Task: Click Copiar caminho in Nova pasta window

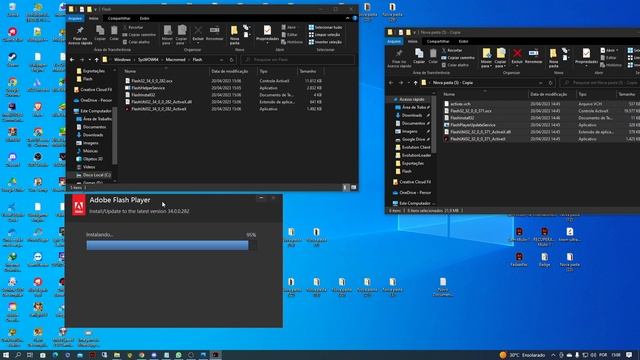Action: [458, 58]
